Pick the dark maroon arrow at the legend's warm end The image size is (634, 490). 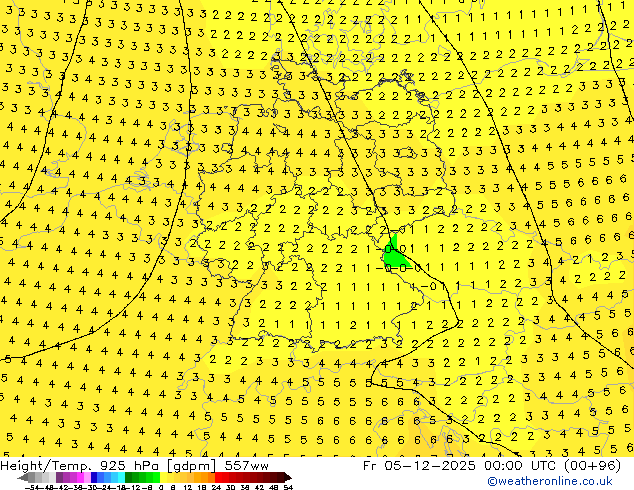click(288, 477)
